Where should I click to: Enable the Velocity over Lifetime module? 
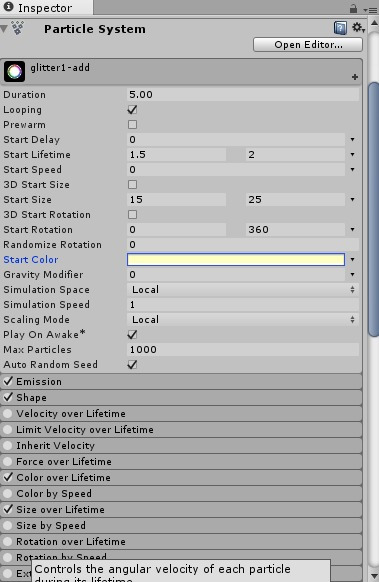pos(7,413)
